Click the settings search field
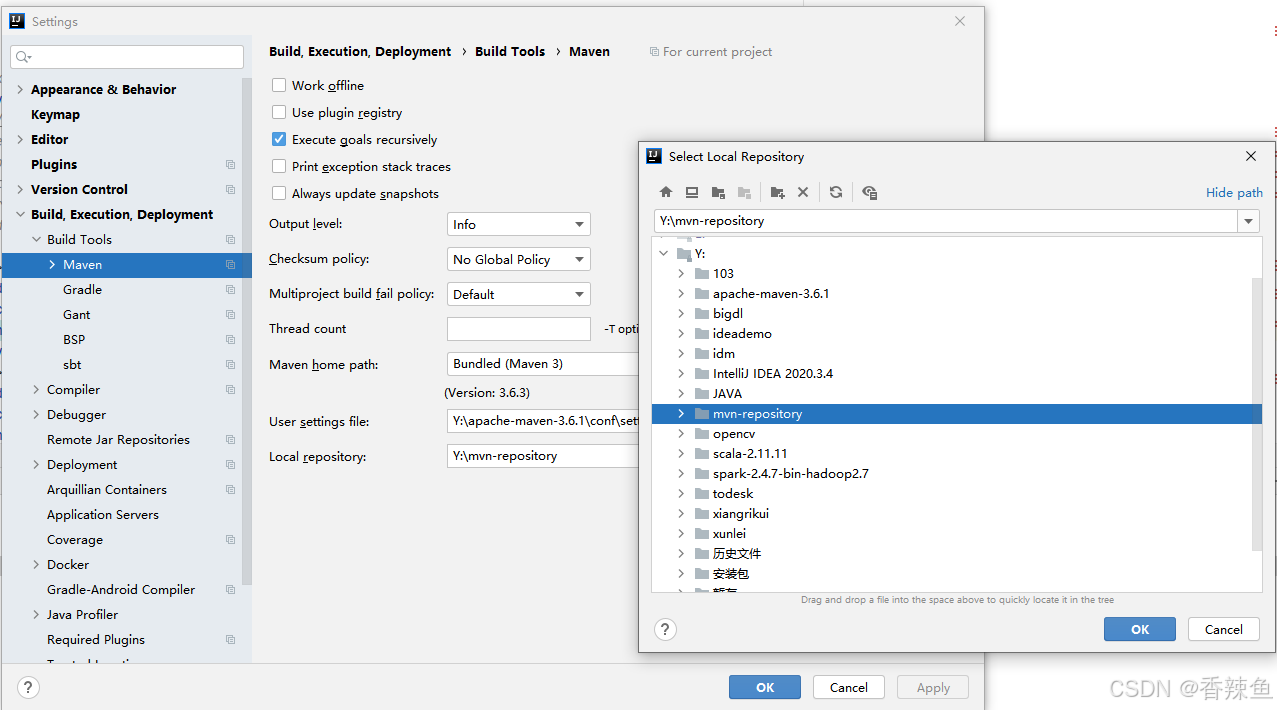Screen dimensions: 1277x710 tap(127, 57)
